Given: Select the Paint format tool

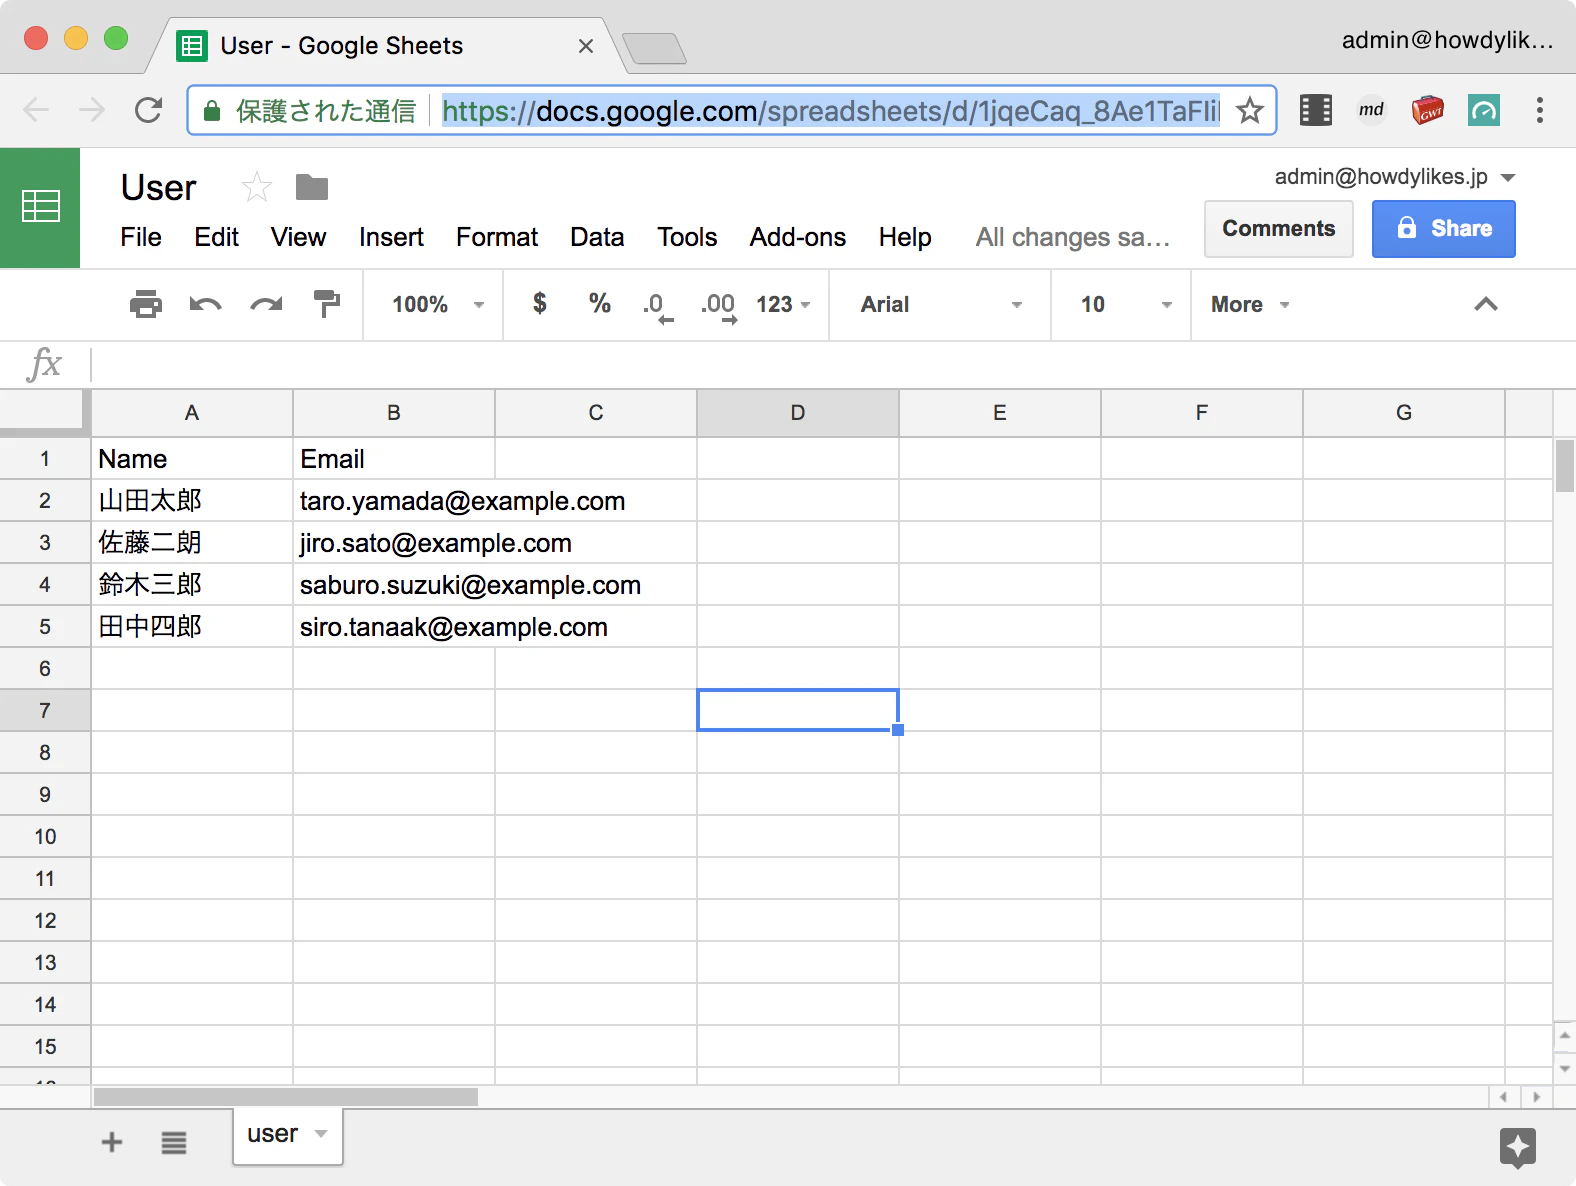Looking at the screenshot, I should (327, 304).
